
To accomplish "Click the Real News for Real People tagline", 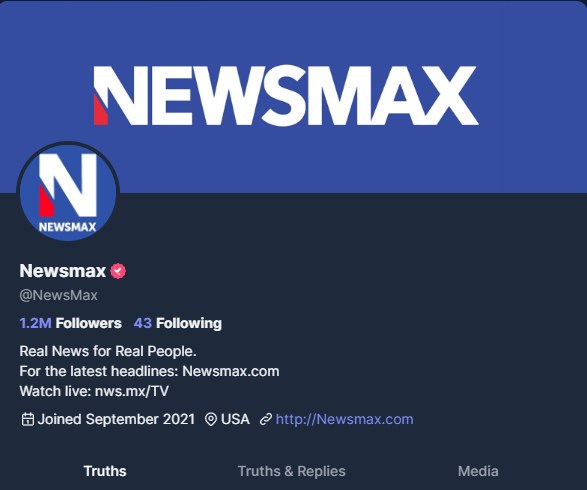I will click(108, 351).
